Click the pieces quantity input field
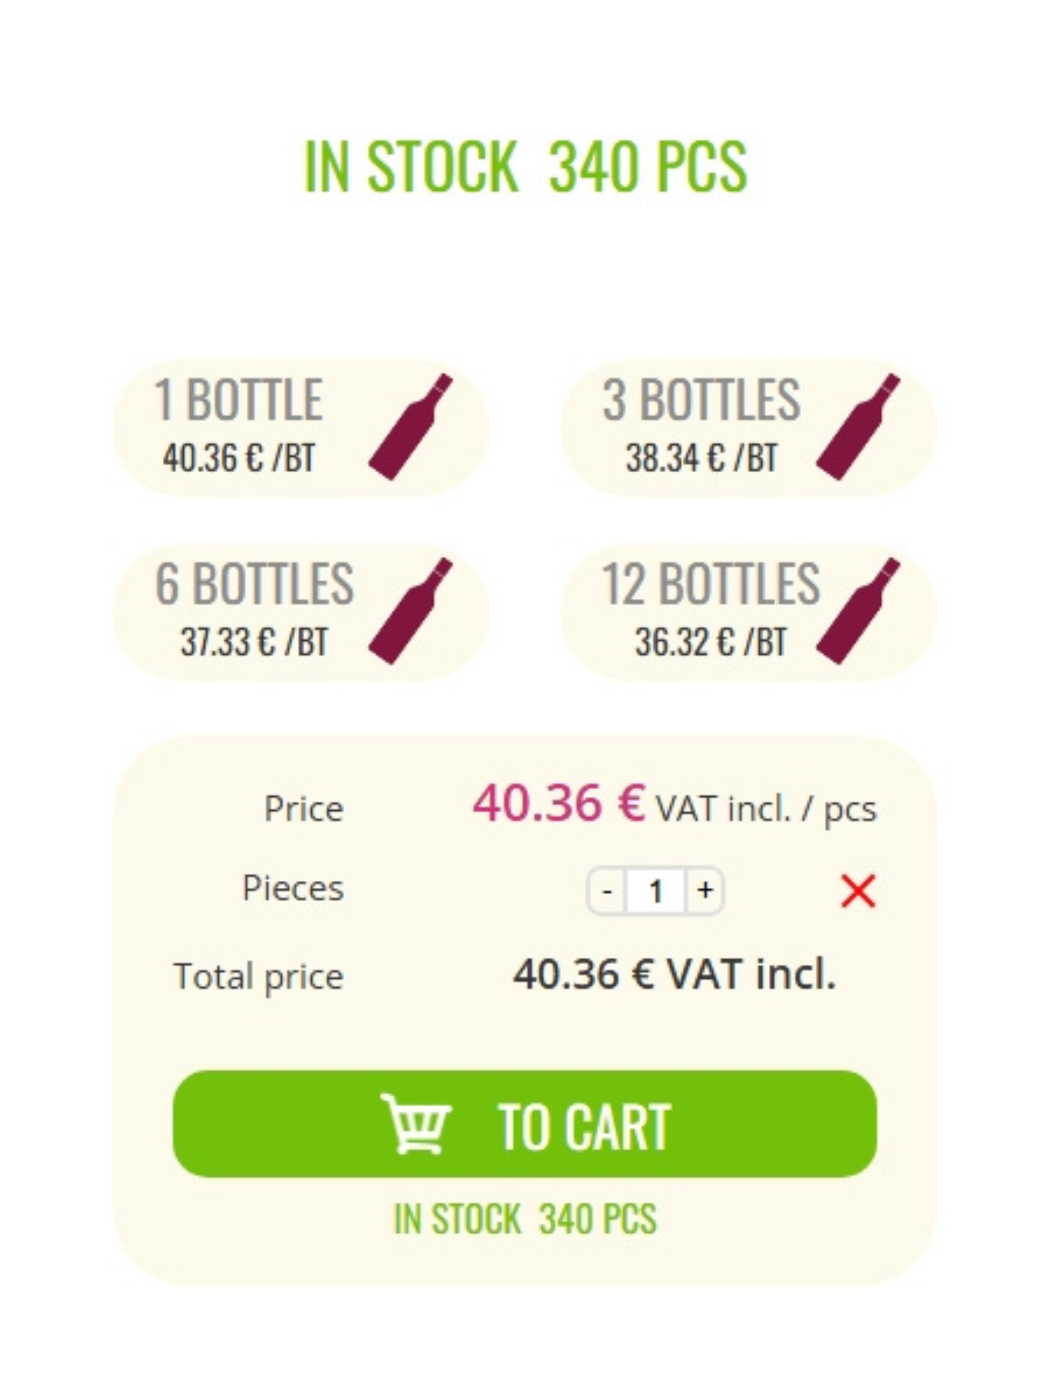 [656, 890]
